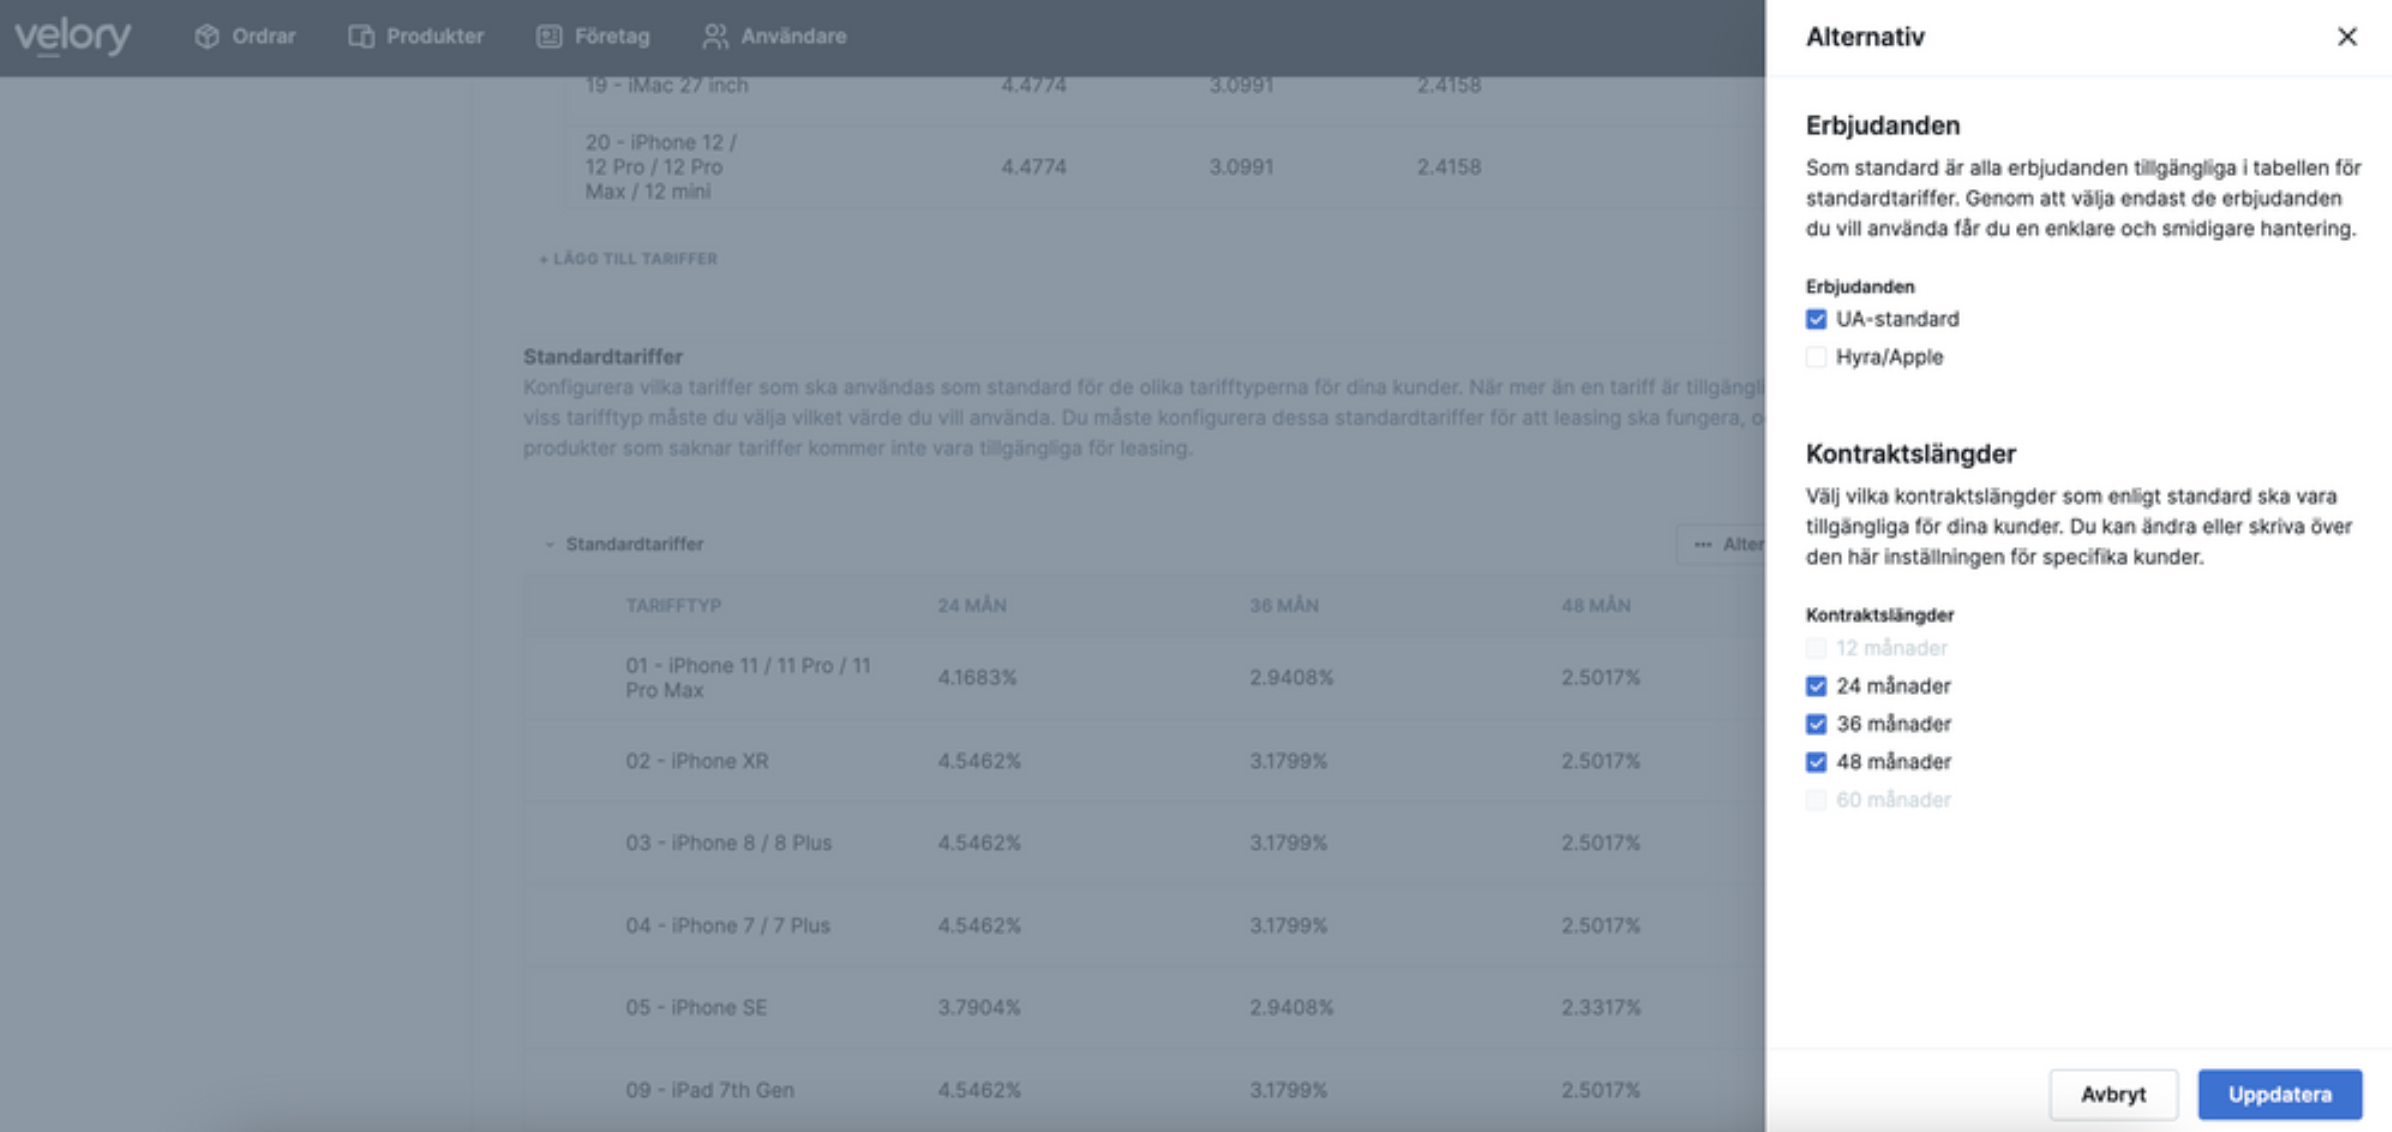Click the Avbryt button
Screen dimensions: 2392x1132
tap(2113, 1094)
